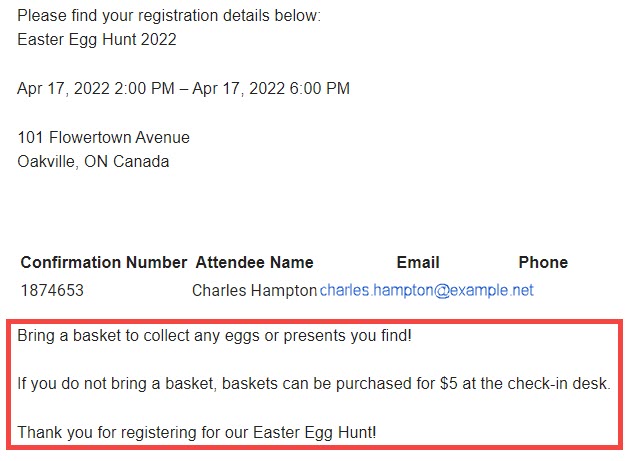Click the 101 Flowertown Avenue address line
Image resolution: width=634 pixels, height=461 pixels.
pyautogui.click(x=103, y=138)
